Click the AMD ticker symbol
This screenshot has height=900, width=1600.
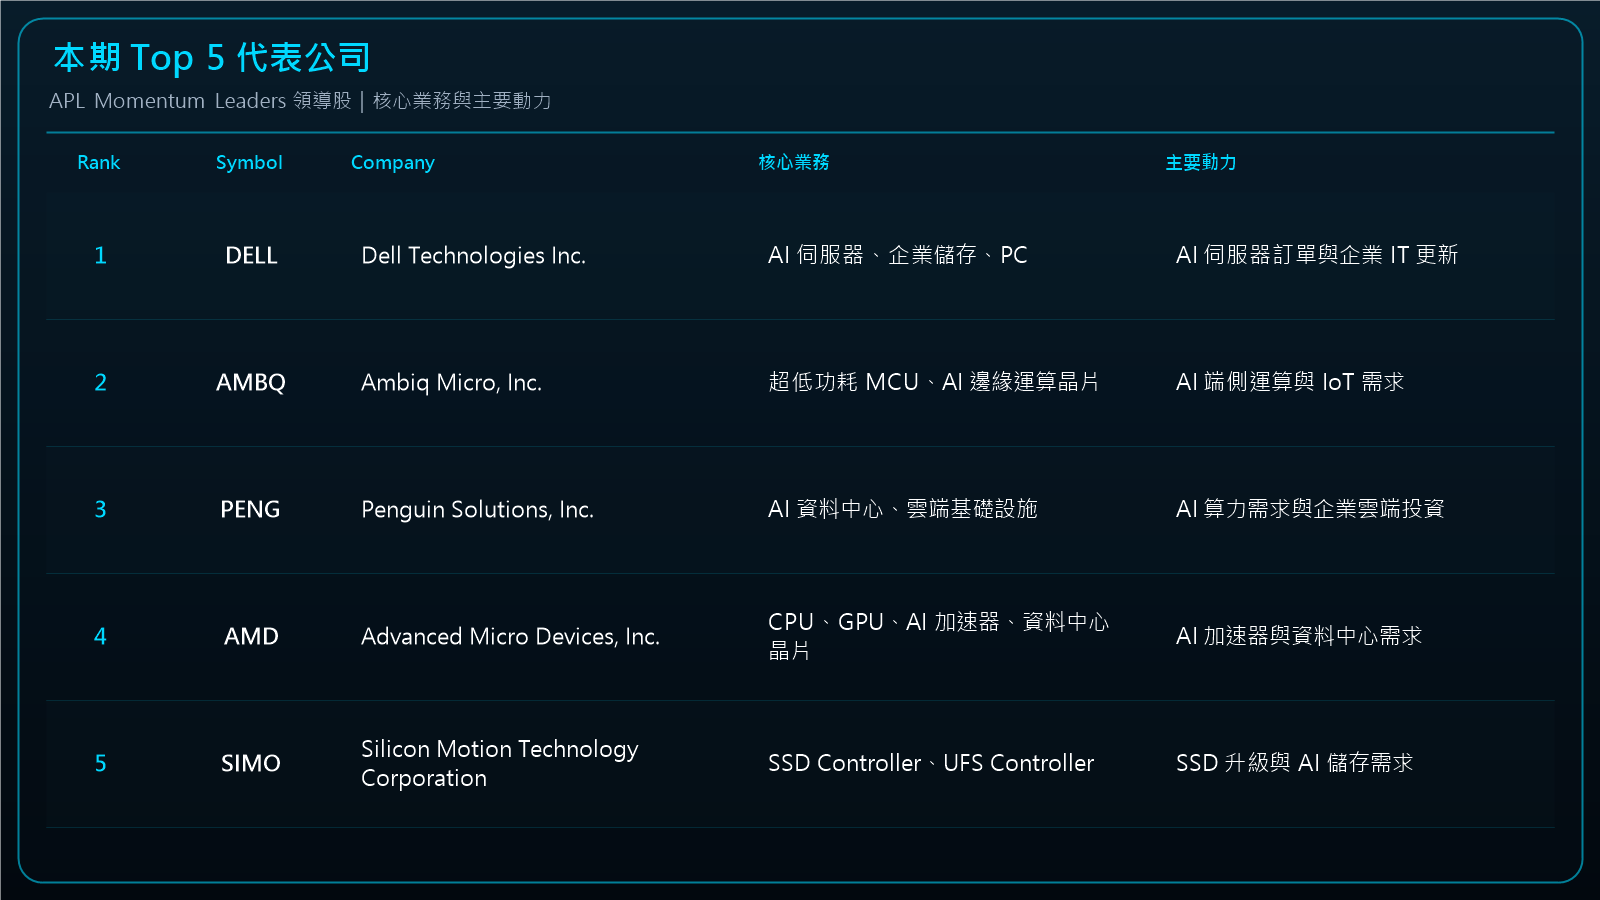(x=251, y=637)
